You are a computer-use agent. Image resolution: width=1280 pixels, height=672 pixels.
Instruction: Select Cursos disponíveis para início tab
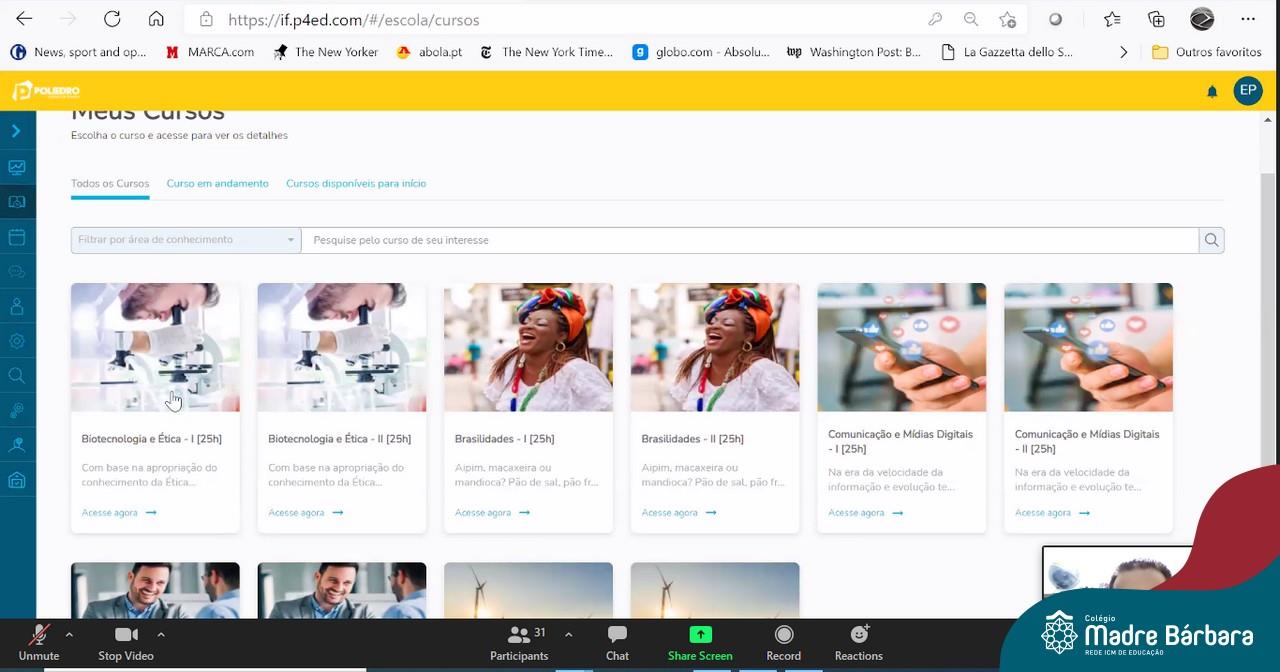click(x=356, y=184)
